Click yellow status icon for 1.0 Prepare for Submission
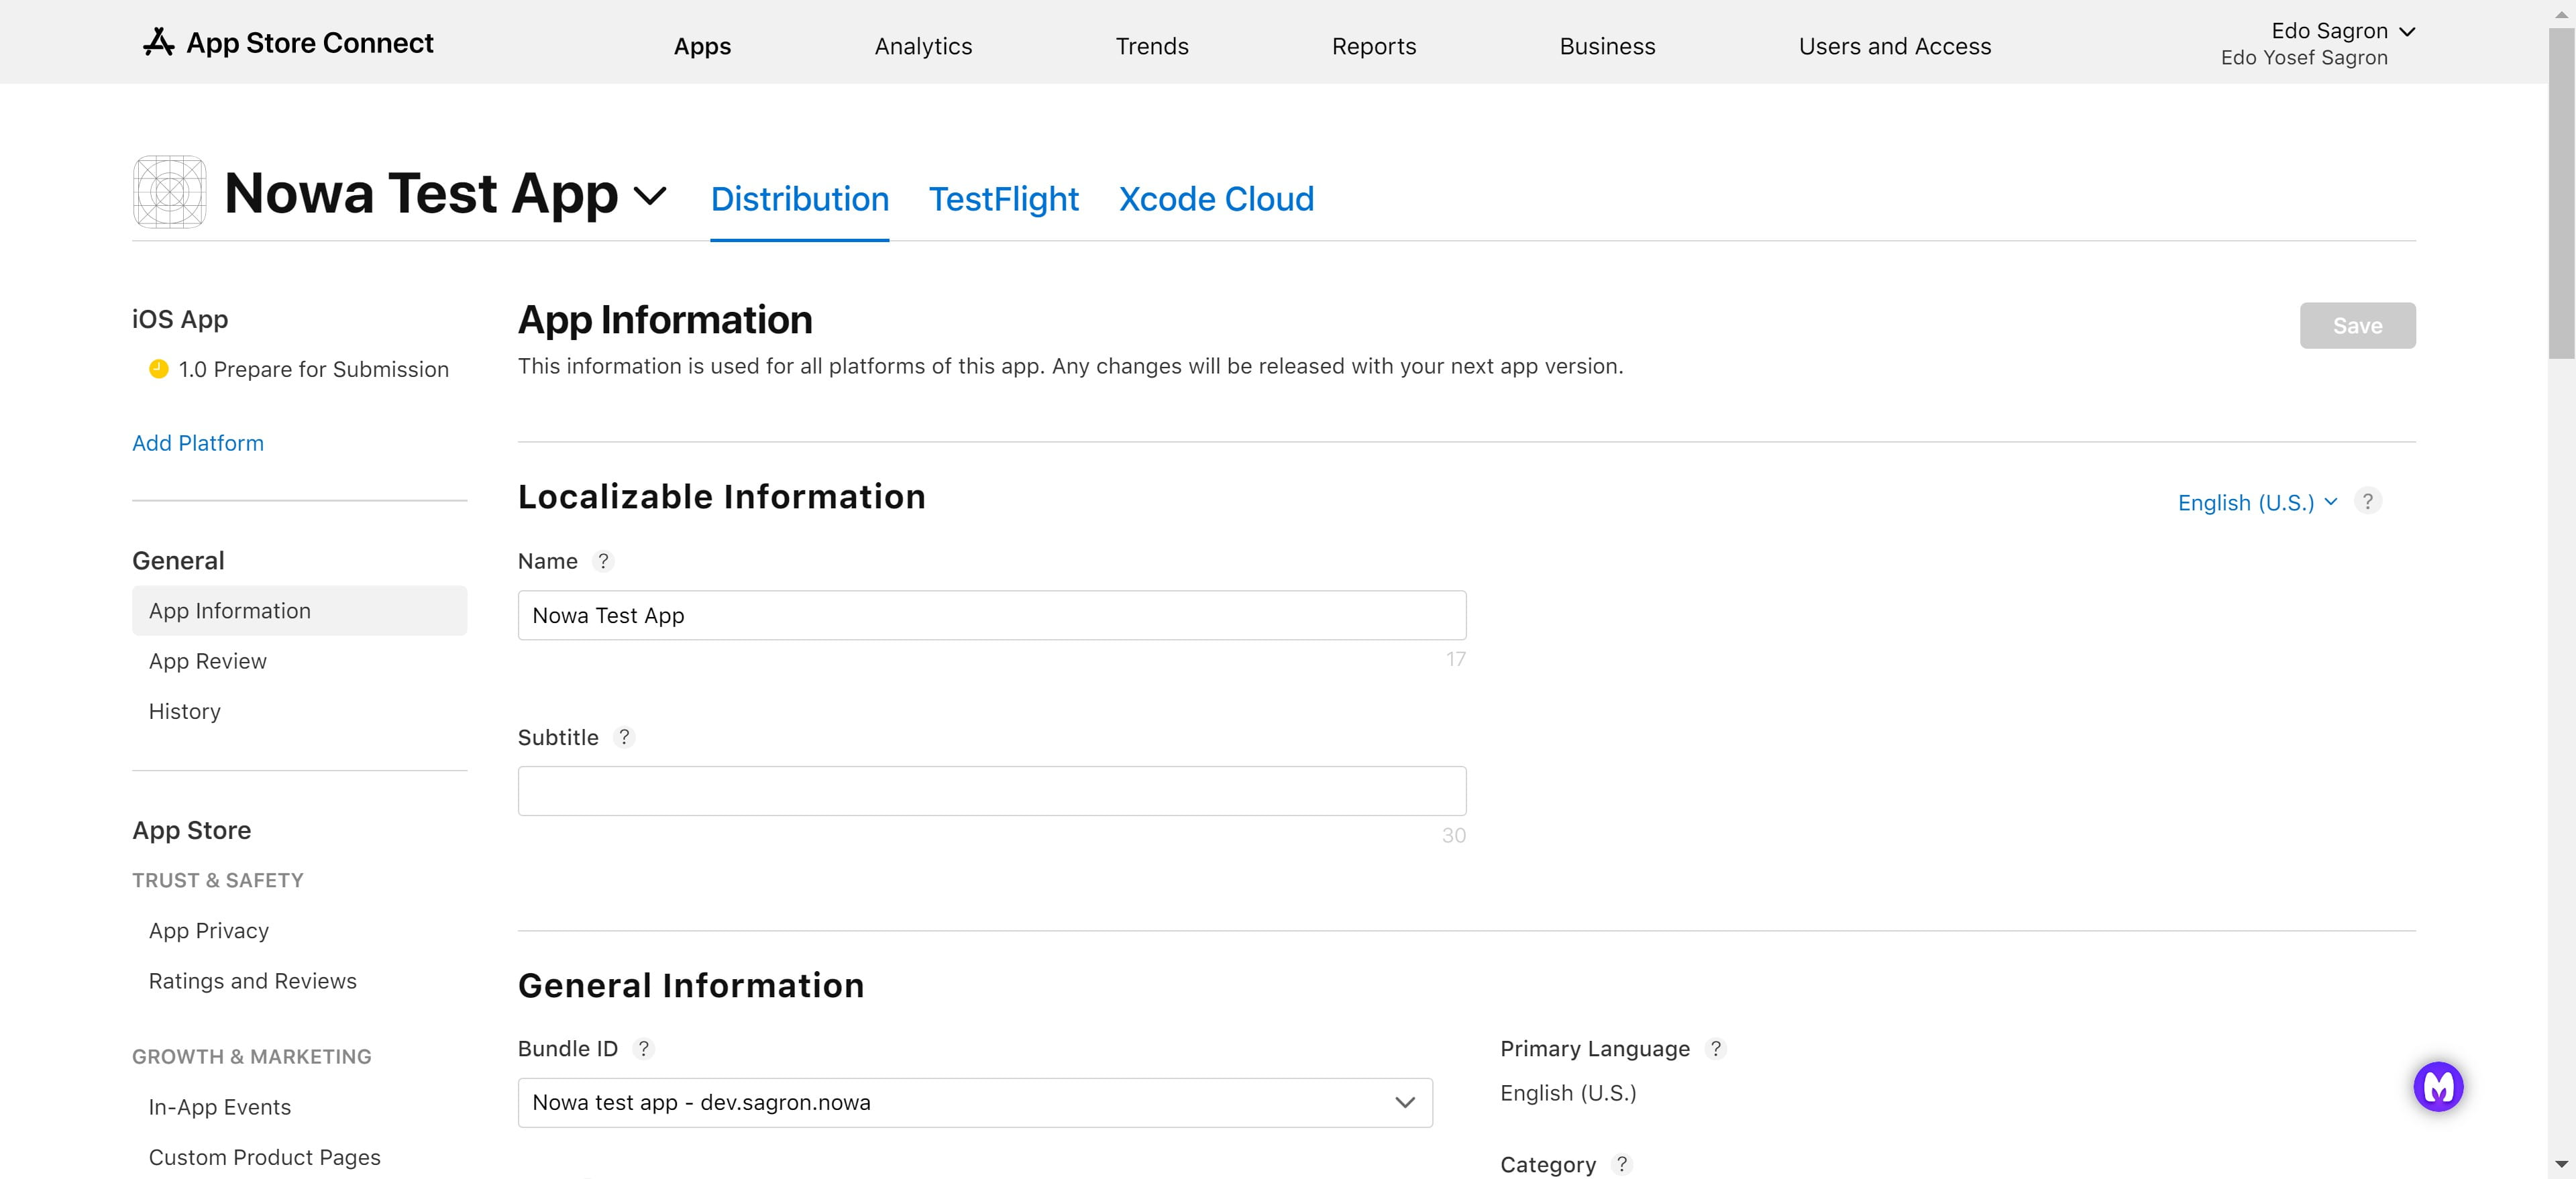 (x=158, y=369)
